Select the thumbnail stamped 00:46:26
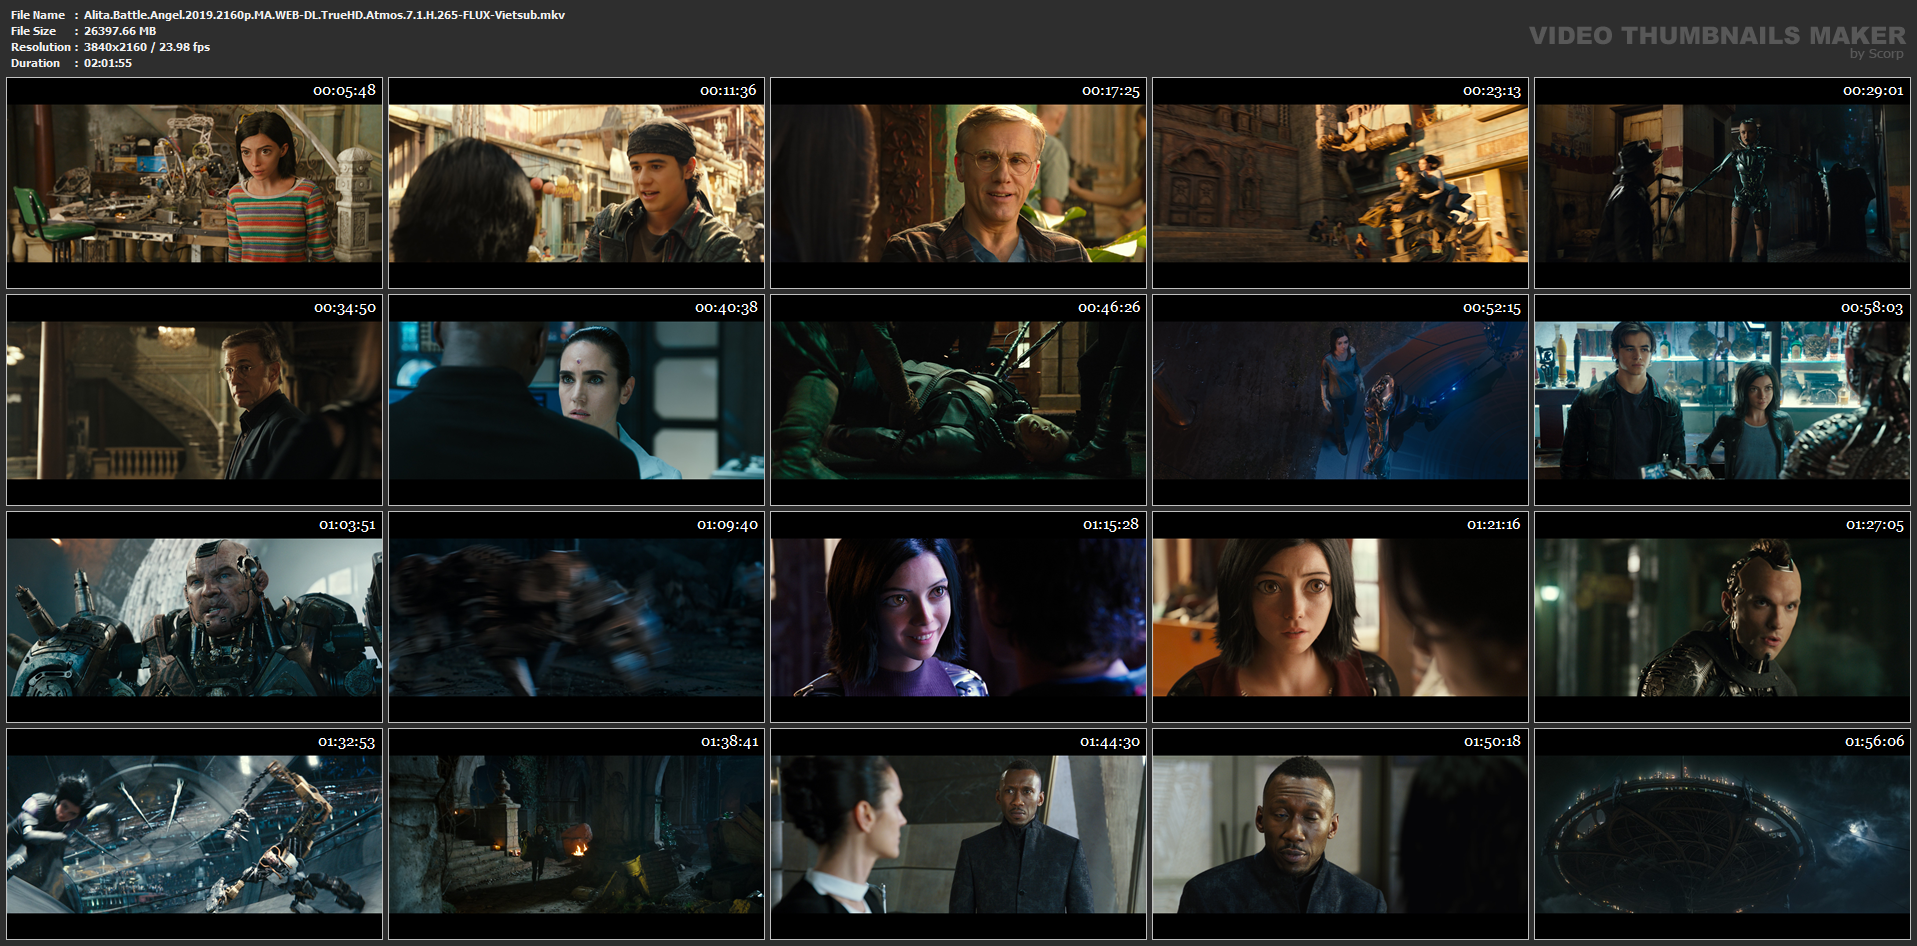1917x946 pixels. pyautogui.click(x=958, y=400)
